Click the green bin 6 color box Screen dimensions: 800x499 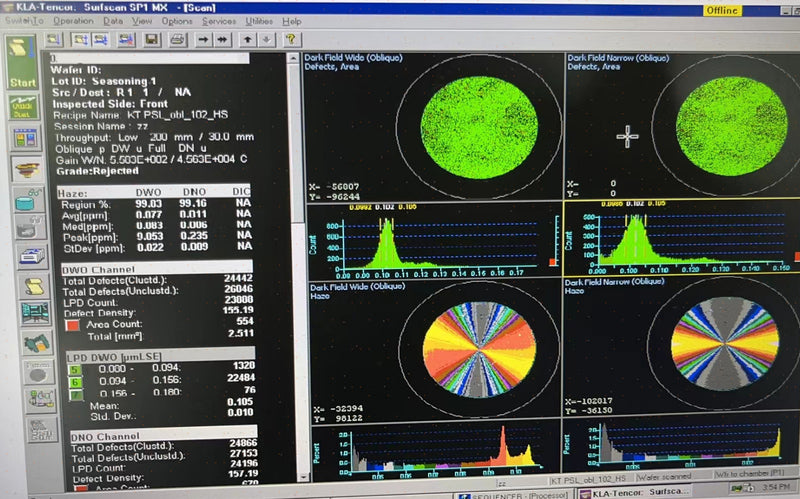point(76,382)
